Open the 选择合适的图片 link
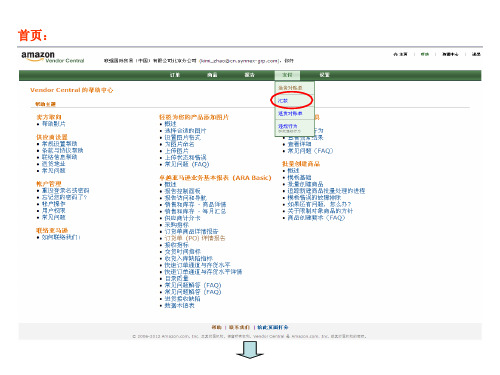This screenshot has height=375, width=500. click(185, 131)
